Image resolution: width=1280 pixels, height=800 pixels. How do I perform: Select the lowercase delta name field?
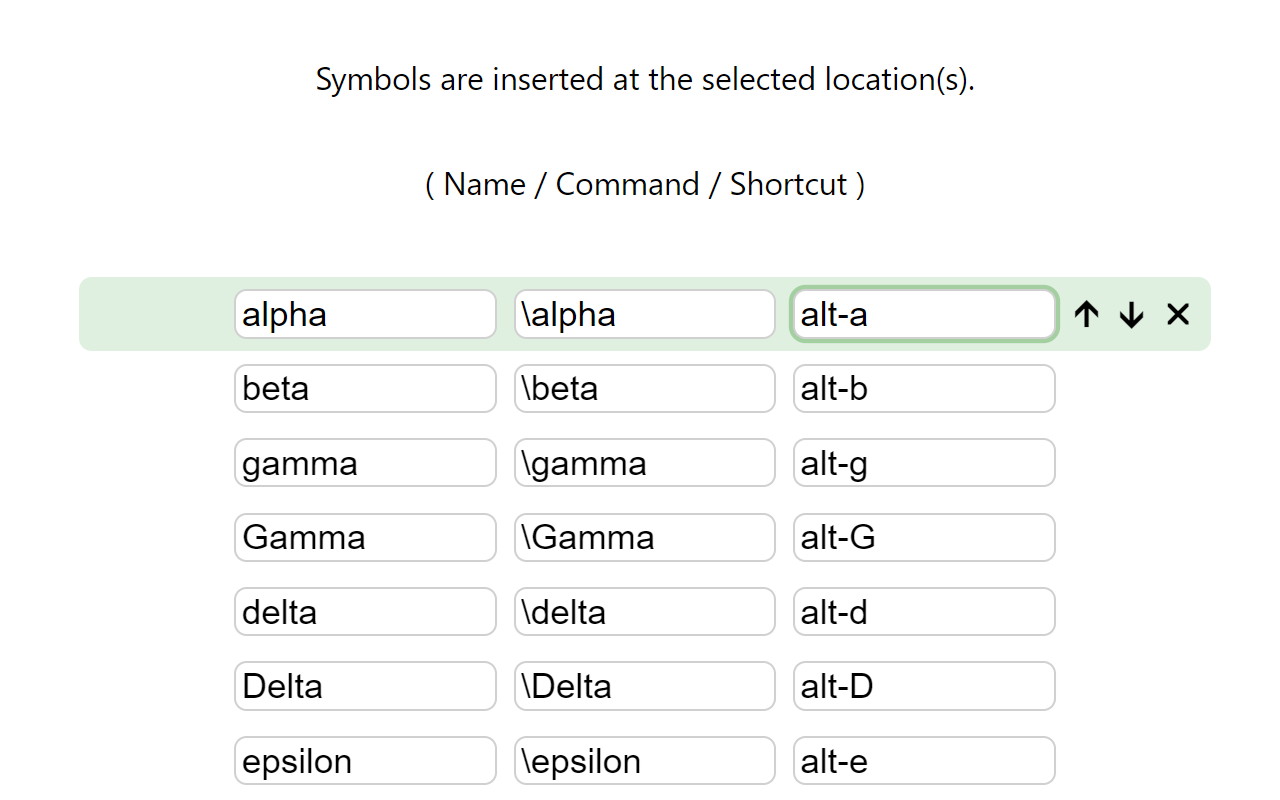tap(365, 612)
